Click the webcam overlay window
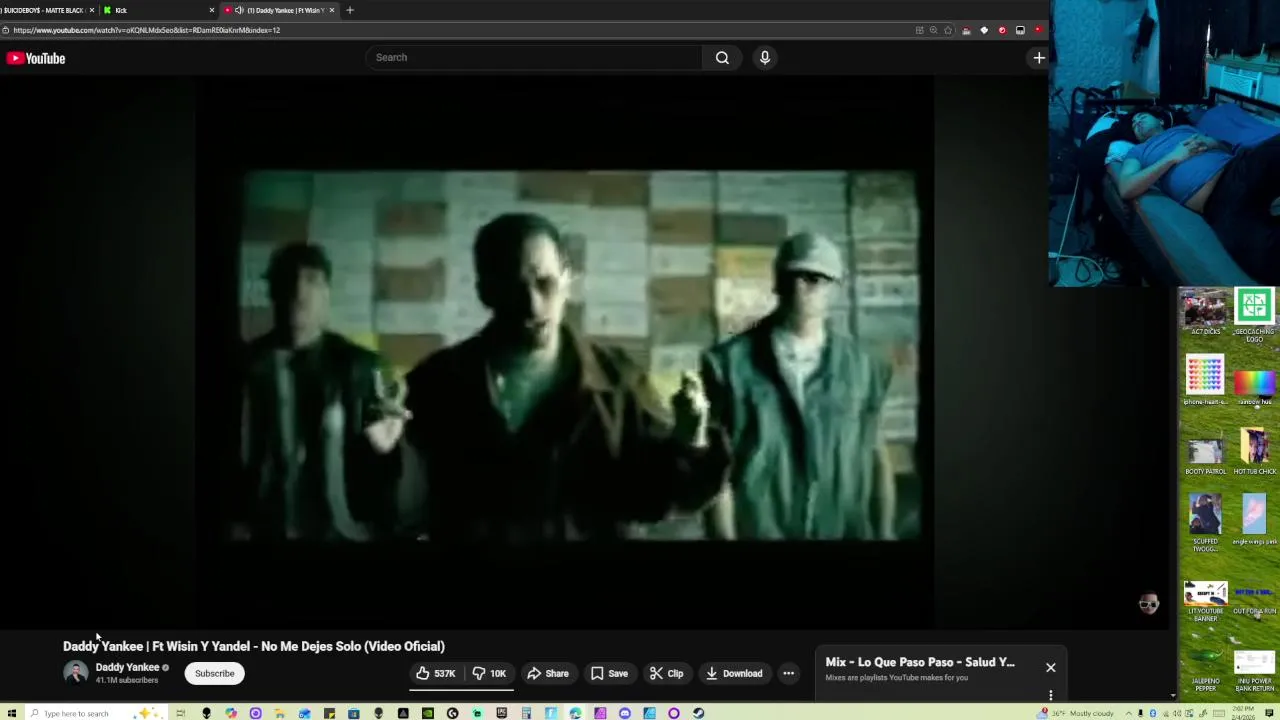Image resolution: width=1280 pixels, height=720 pixels. point(1164,143)
